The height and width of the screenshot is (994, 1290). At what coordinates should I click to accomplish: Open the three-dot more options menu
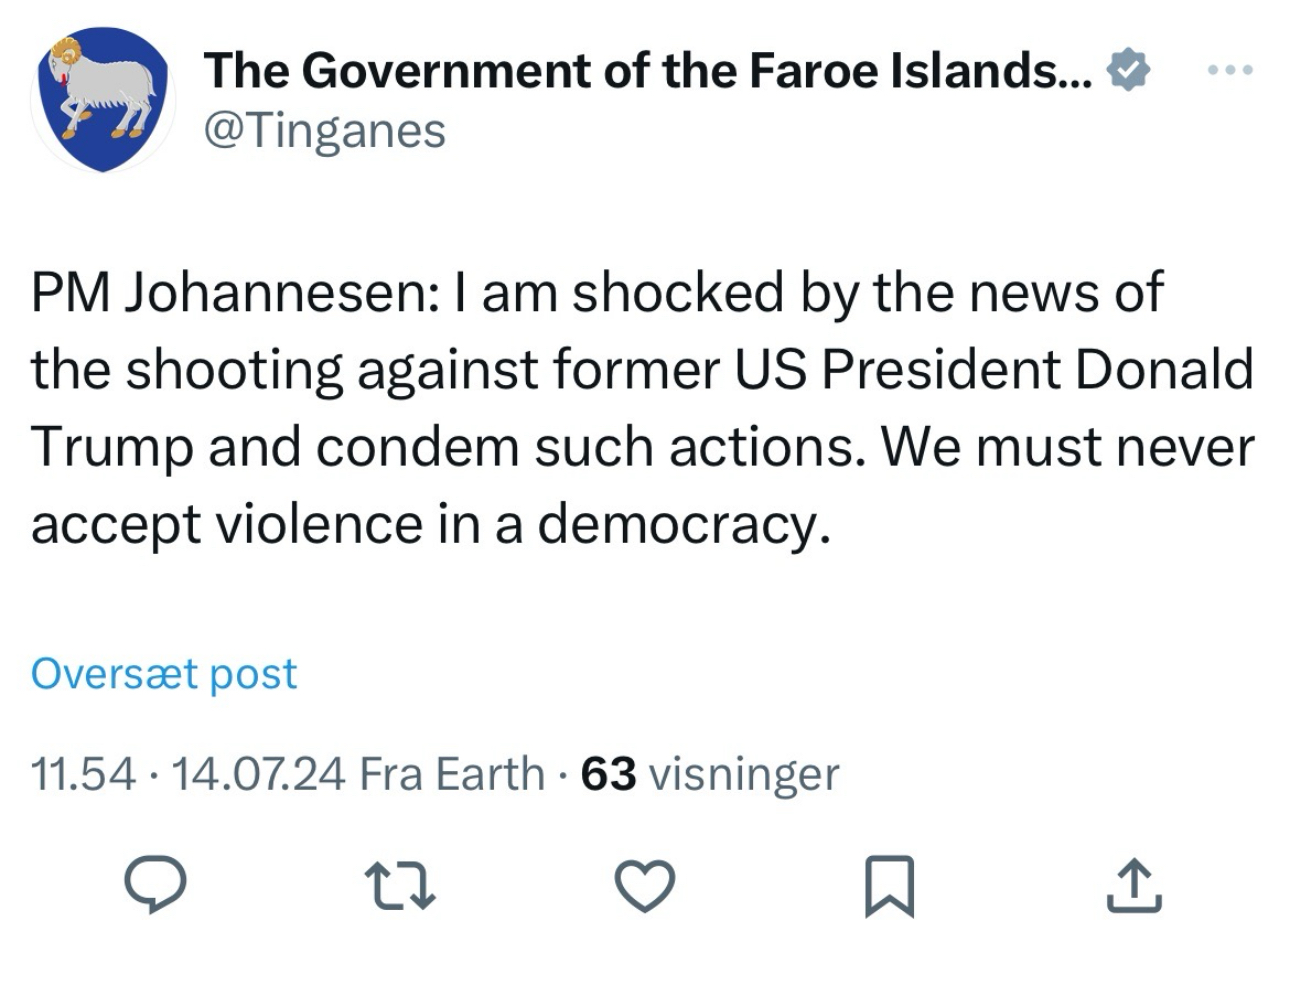coord(1229,71)
